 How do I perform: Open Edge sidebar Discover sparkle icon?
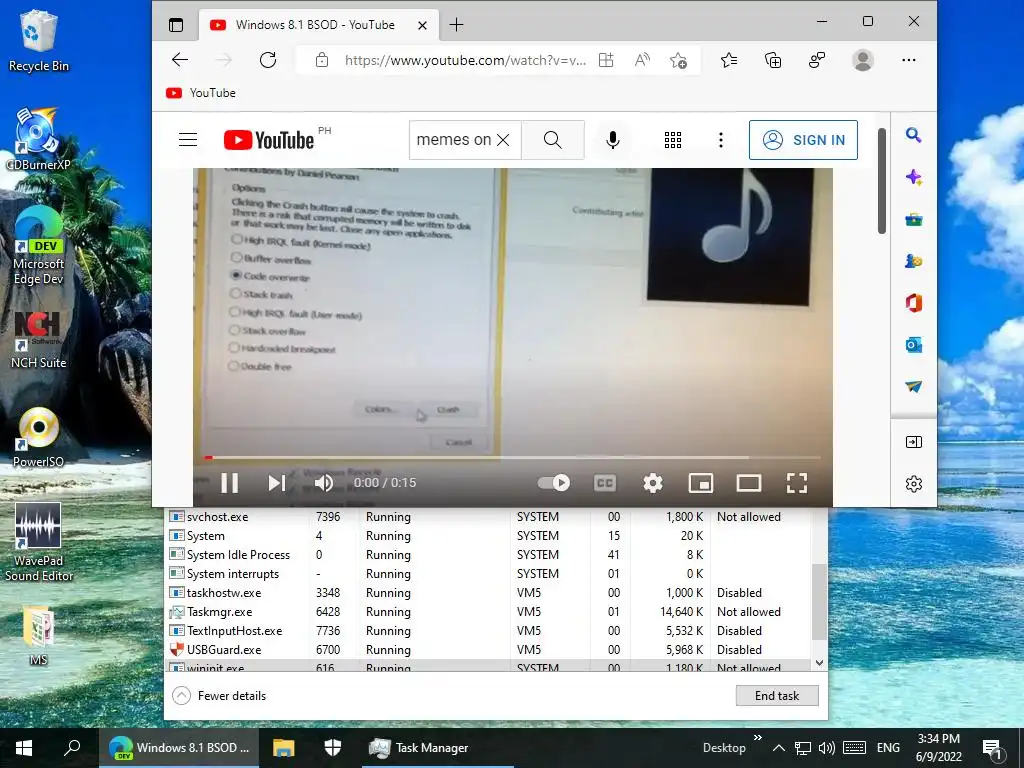pyautogui.click(x=914, y=177)
